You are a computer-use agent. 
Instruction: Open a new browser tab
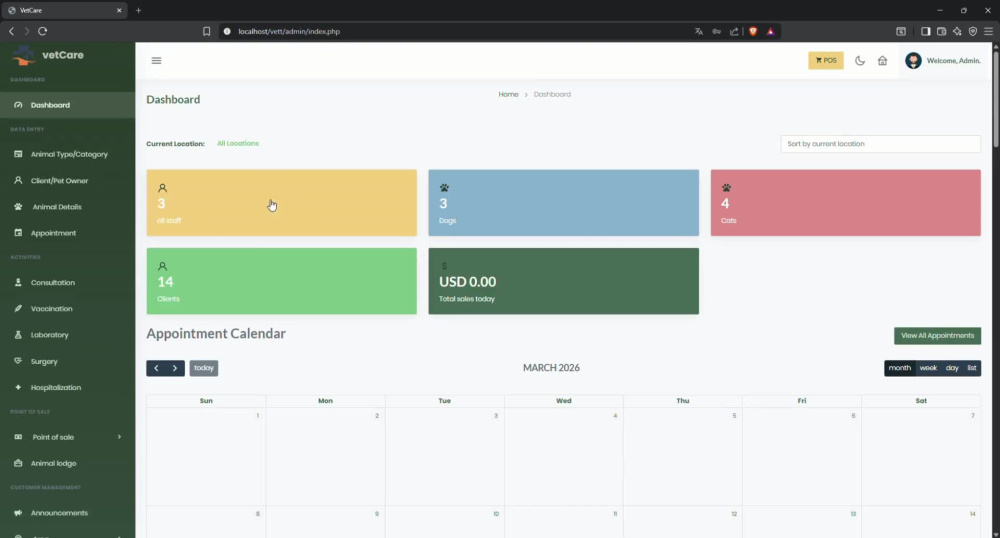click(x=138, y=10)
